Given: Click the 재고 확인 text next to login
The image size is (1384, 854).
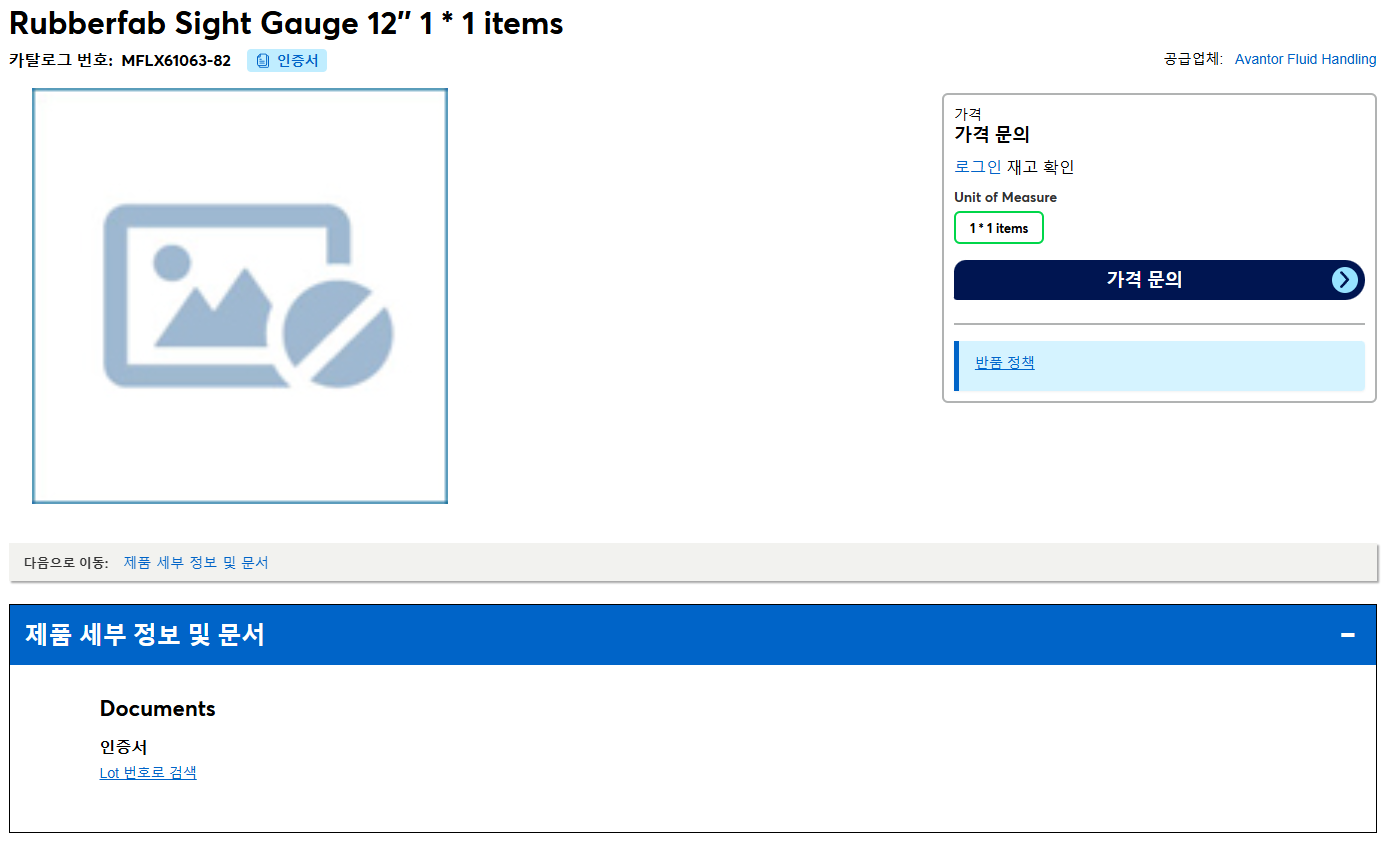Looking at the screenshot, I should (x=1040, y=167).
